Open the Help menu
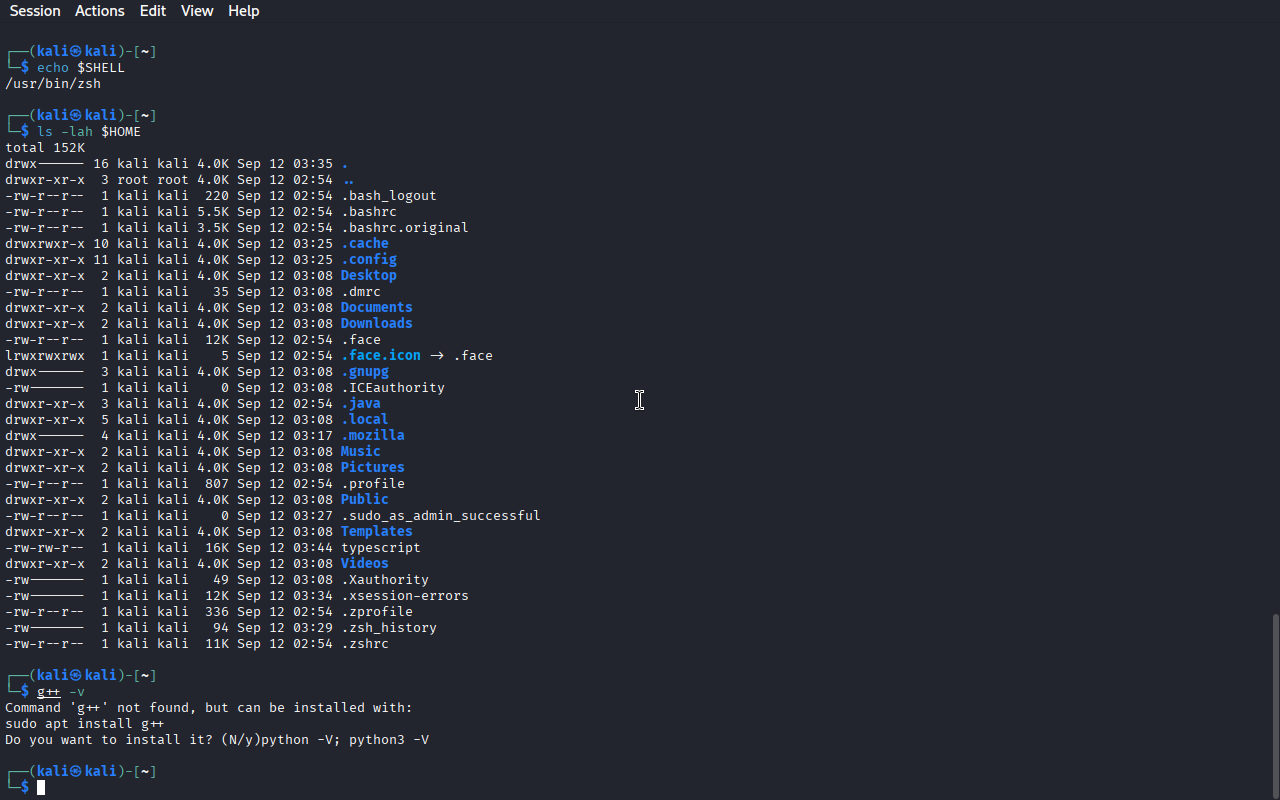This screenshot has height=800, width=1280. coord(243,11)
